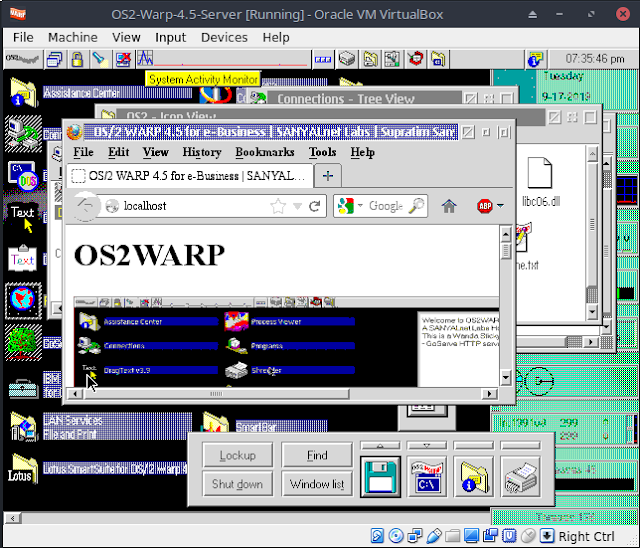Screen dimensions: 640x548
Task: Open the System Activity Monitor graph icon
Action: click(145, 58)
